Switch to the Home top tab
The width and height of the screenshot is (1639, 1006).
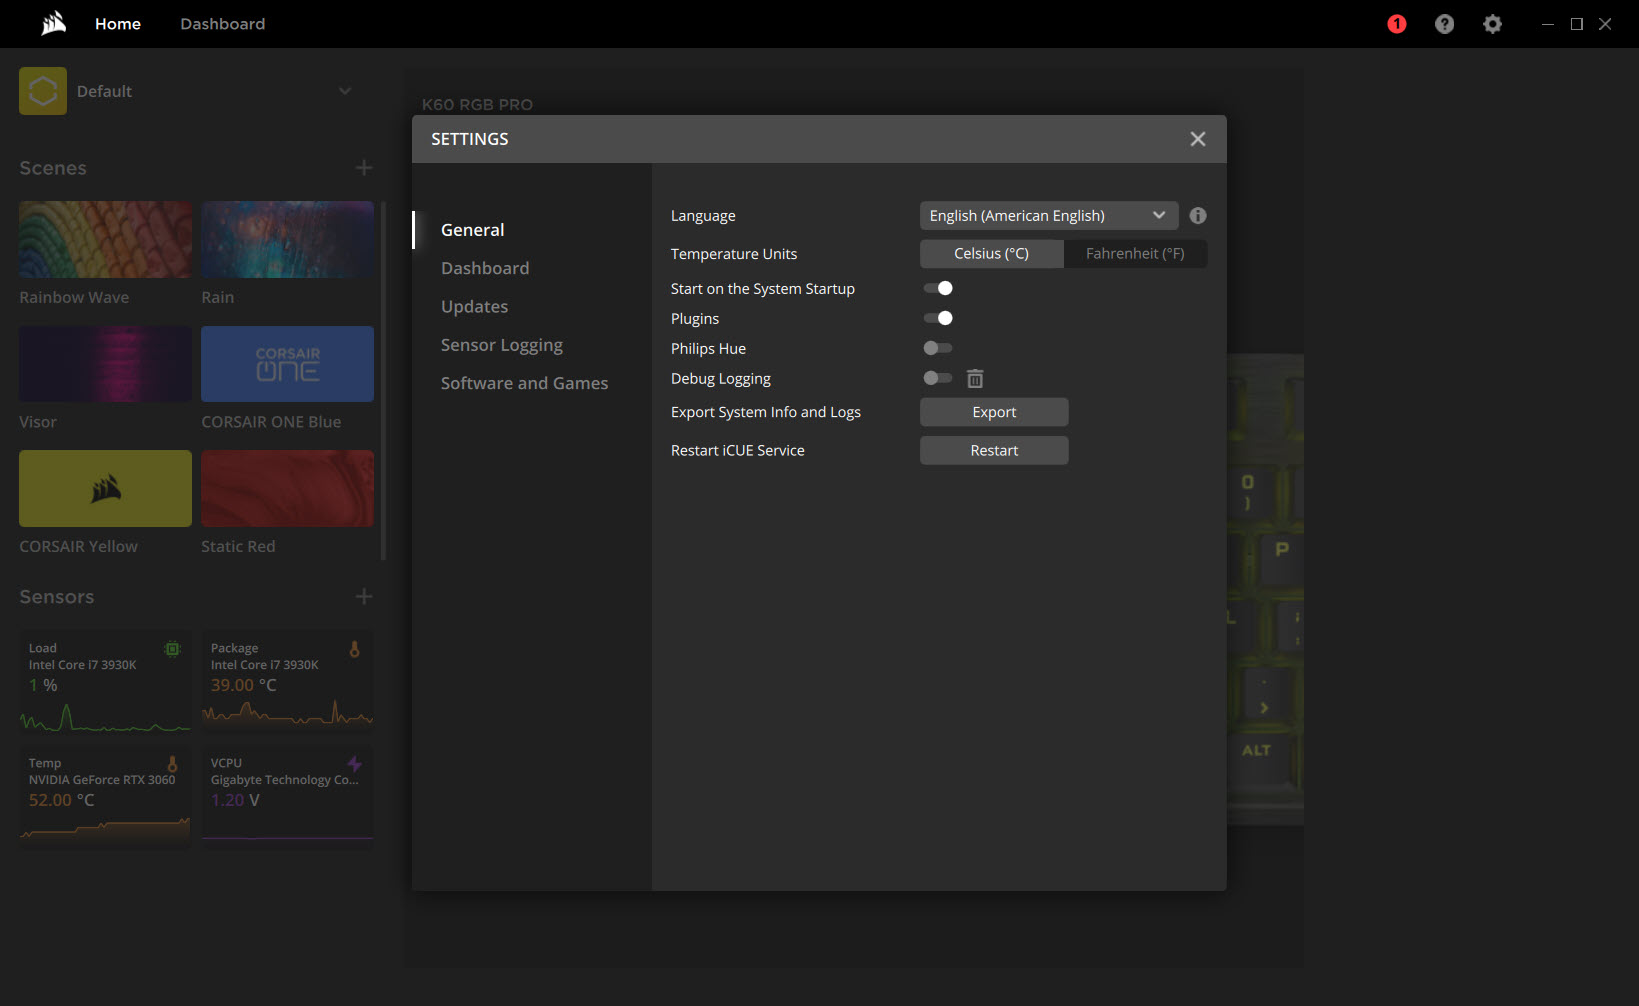click(118, 24)
